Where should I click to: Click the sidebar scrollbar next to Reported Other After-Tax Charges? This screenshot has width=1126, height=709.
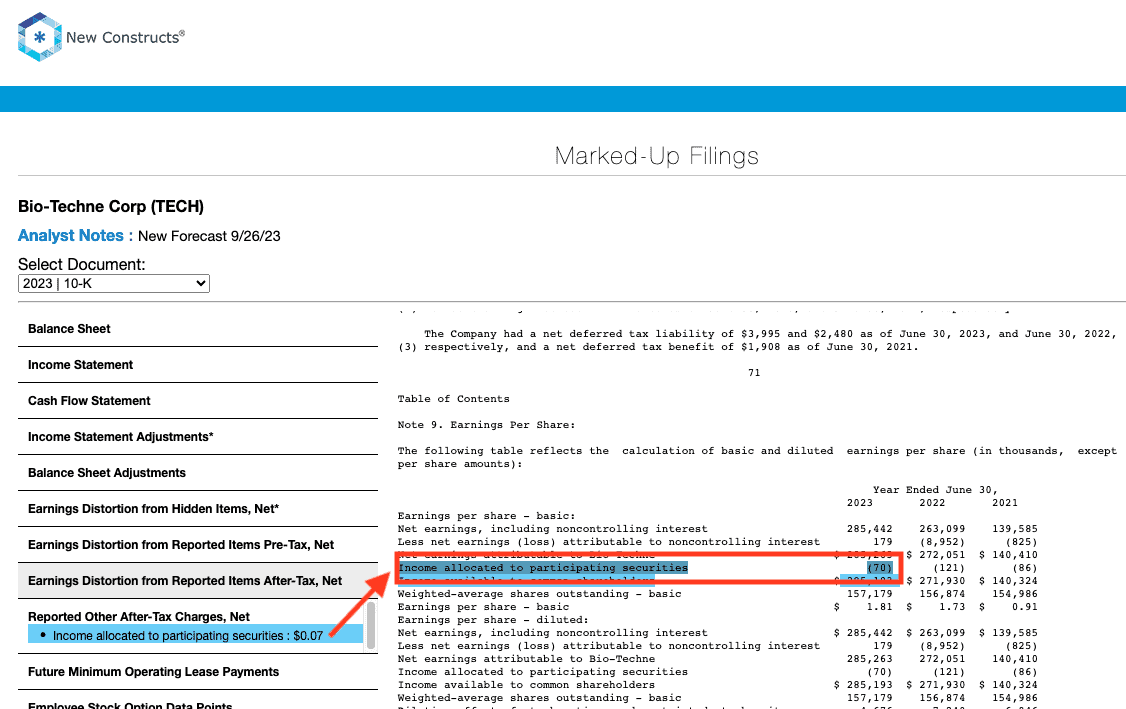371,625
